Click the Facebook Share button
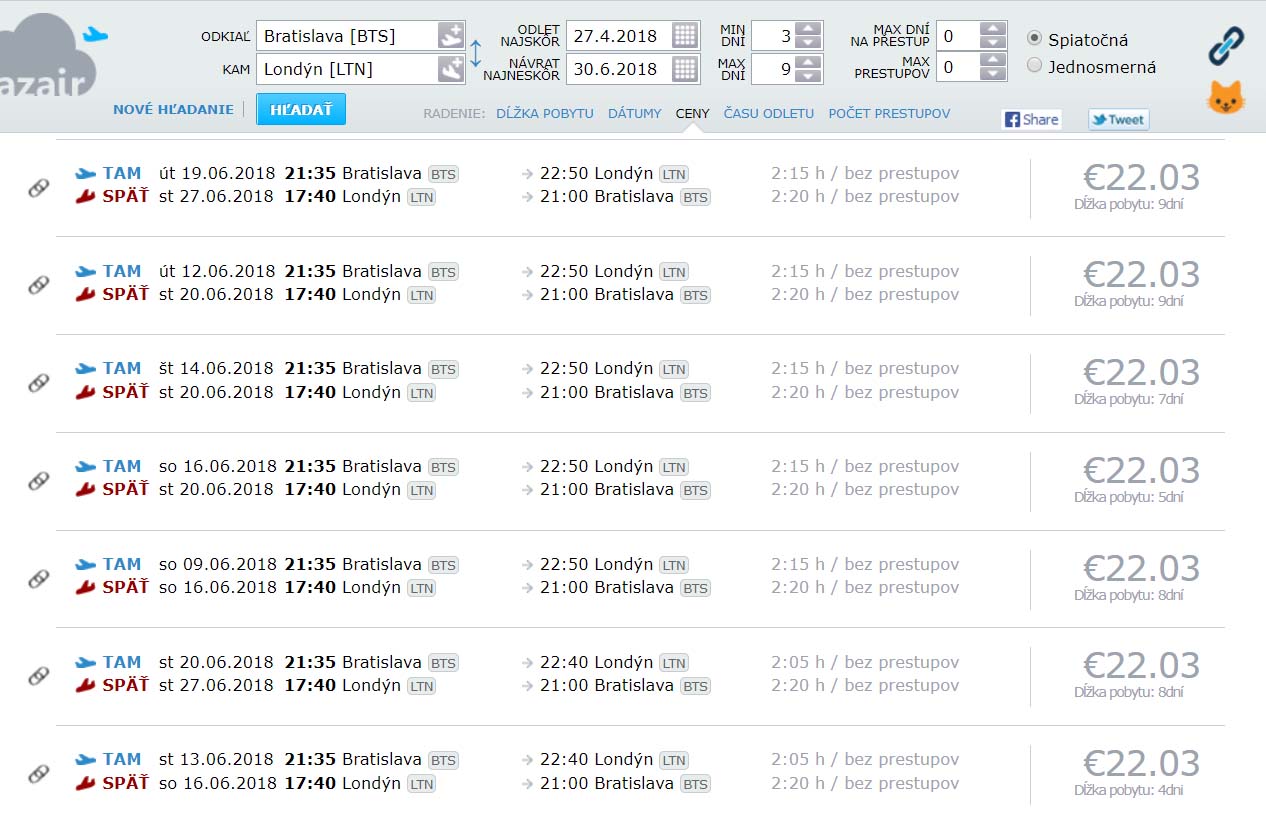This screenshot has height=819, width=1266. [x=1031, y=119]
